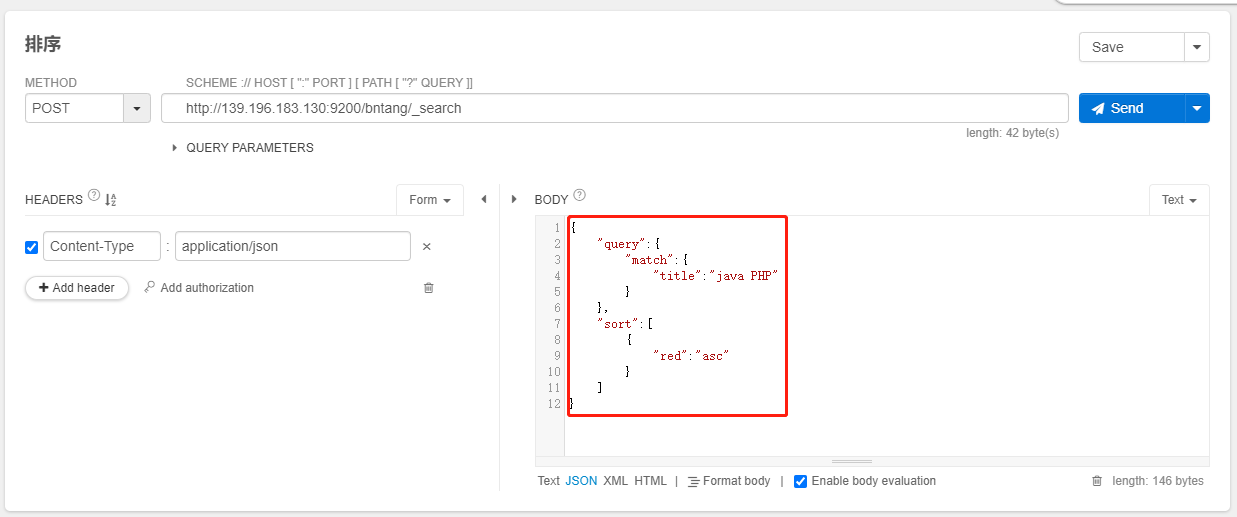Click the application/json header value field
Image resolution: width=1237 pixels, height=517 pixels.
pyautogui.click(x=293, y=246)
